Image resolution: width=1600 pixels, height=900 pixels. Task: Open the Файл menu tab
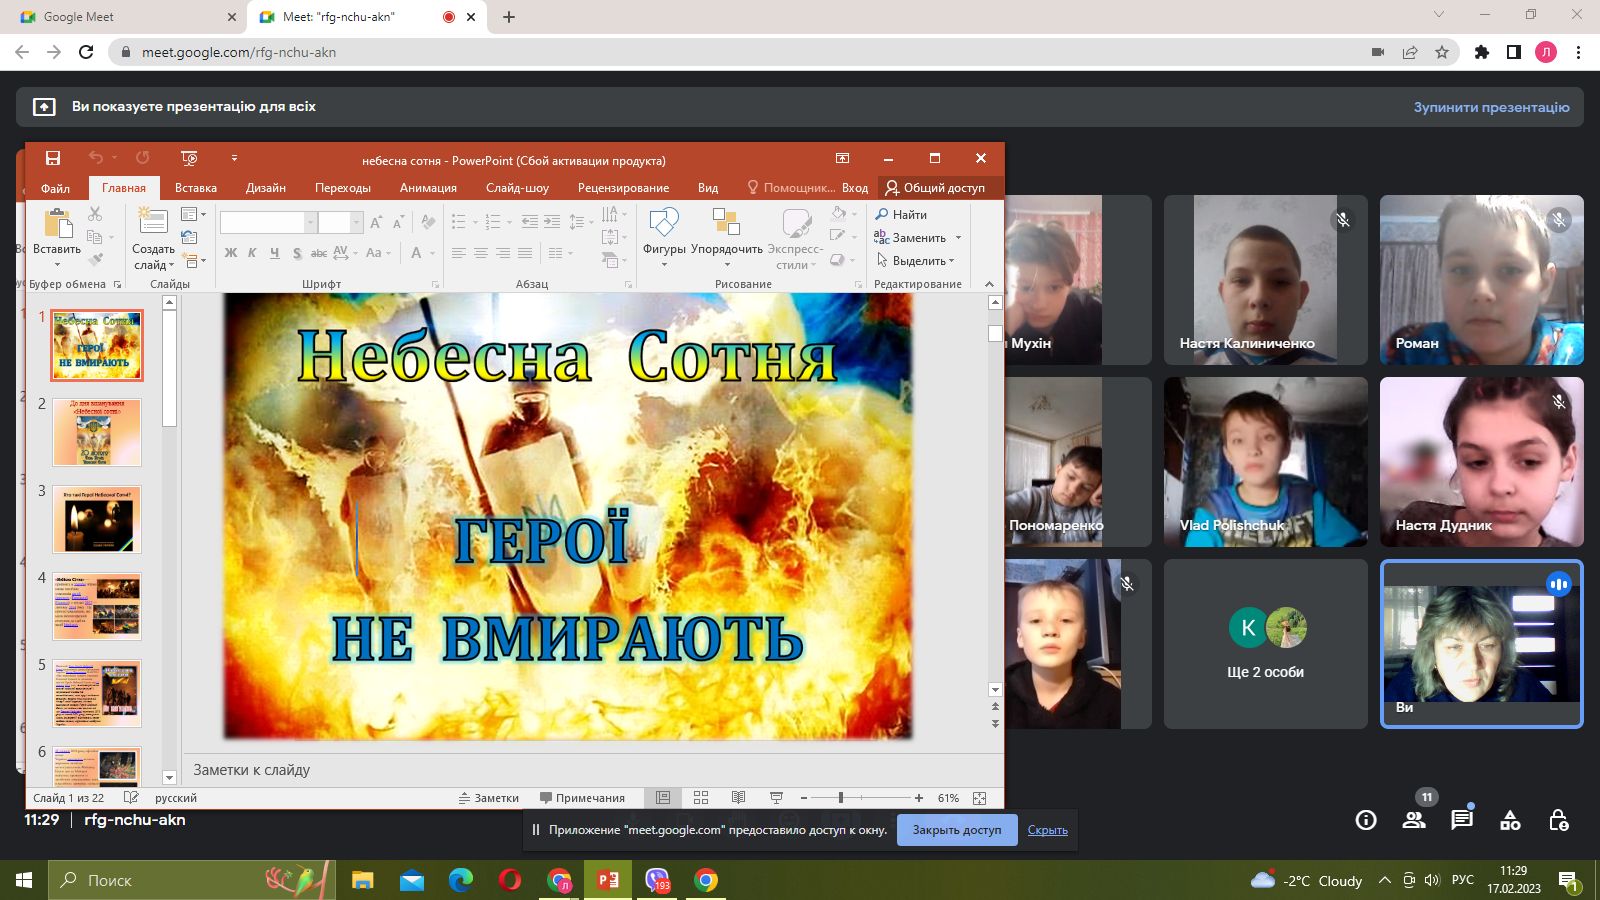(55, 188)
